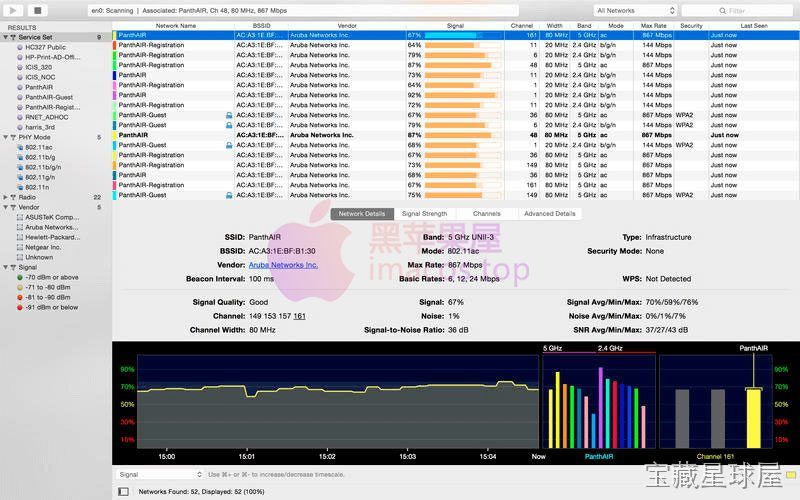Image resolution: width=800 pixels, height=500 pixels.
Task: Click the scanning status field in toolbar
Action: (303, 11)
